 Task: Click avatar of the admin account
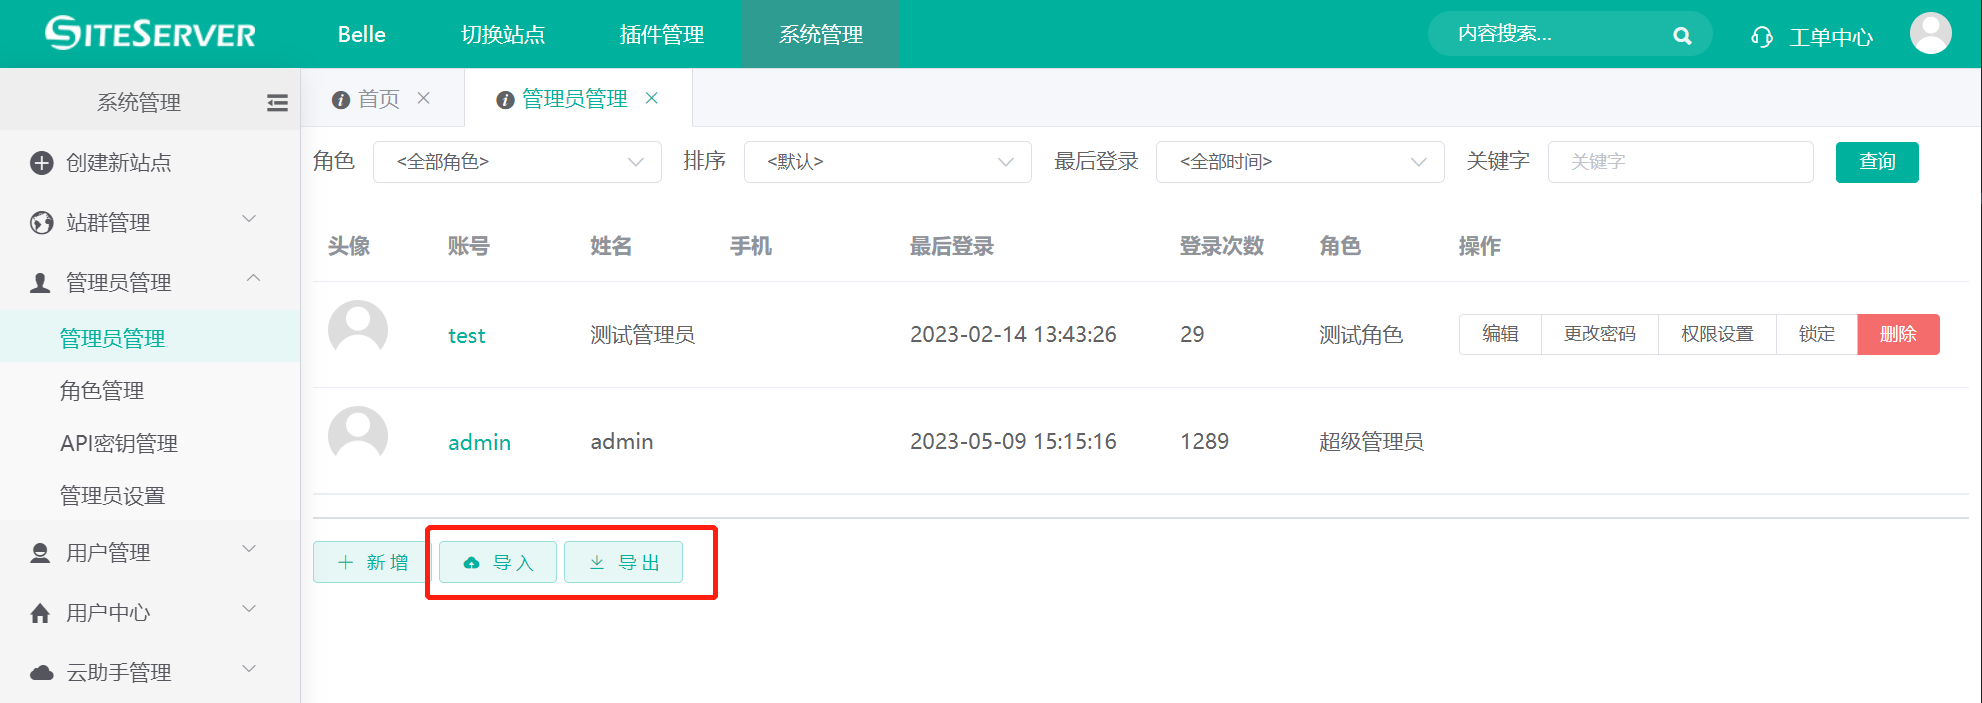(x=358, y=436)
